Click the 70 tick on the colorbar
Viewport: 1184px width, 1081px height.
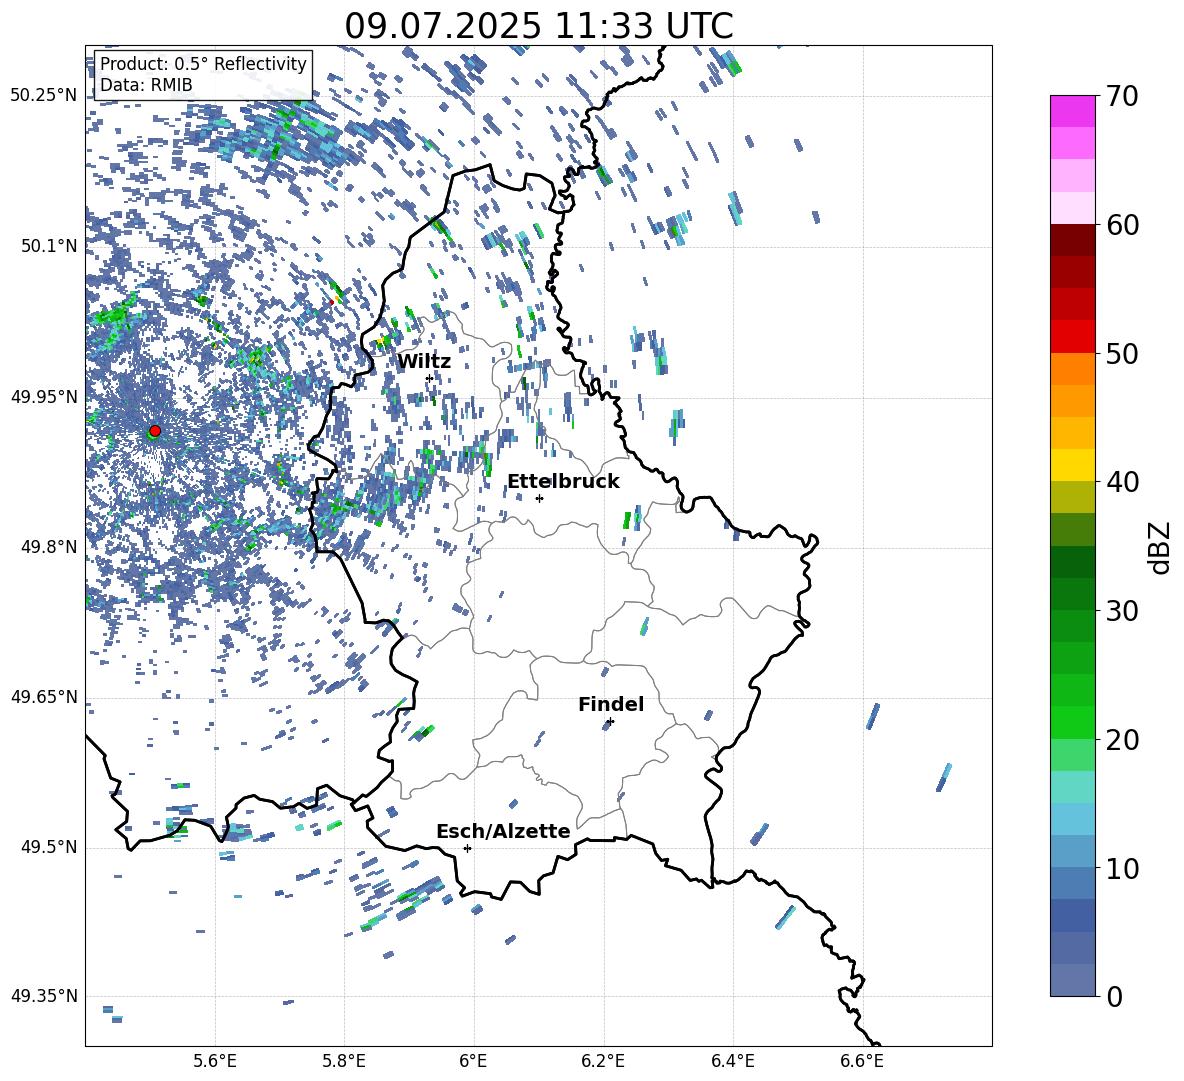[x=1122, y=96]
